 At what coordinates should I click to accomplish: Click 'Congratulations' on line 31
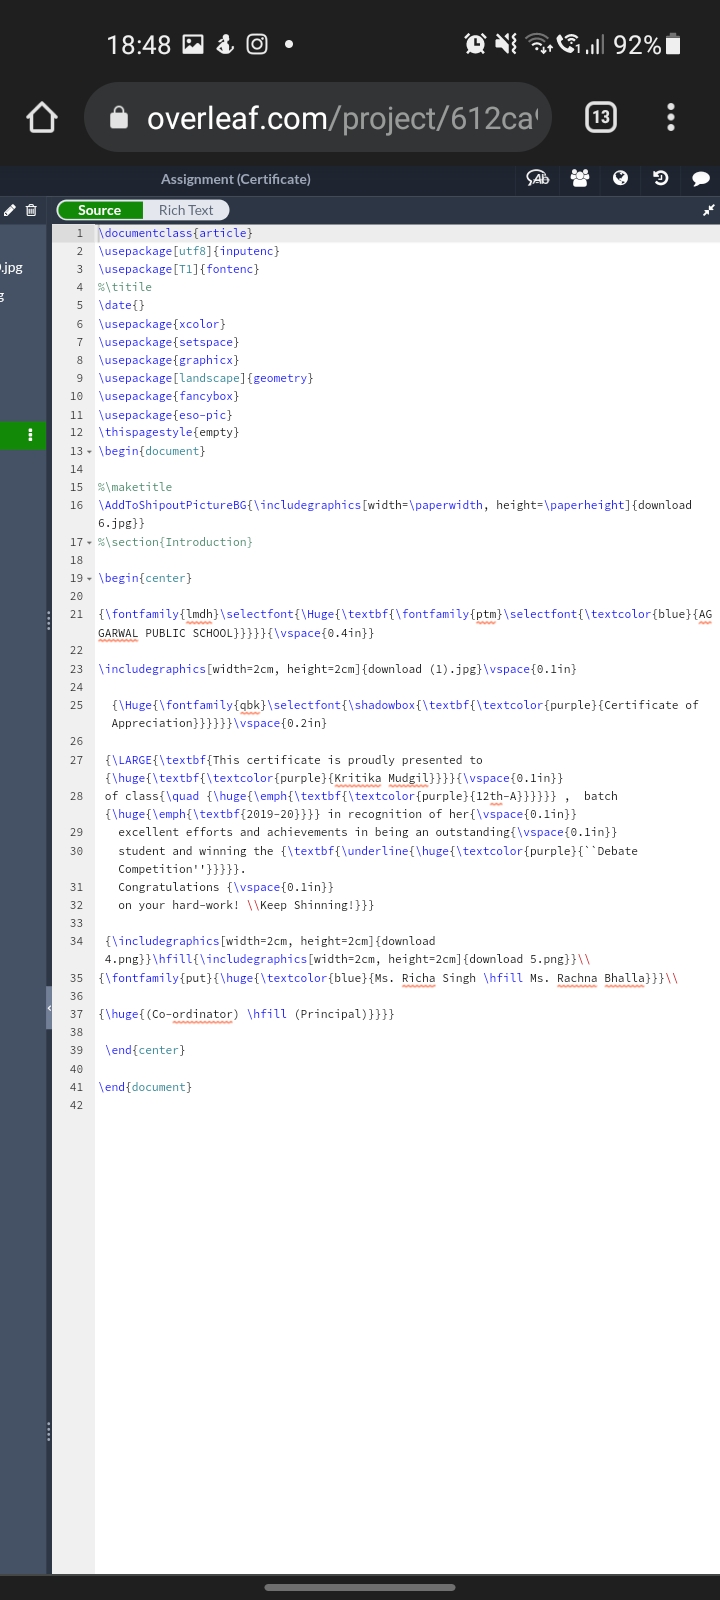pos(168,887)
